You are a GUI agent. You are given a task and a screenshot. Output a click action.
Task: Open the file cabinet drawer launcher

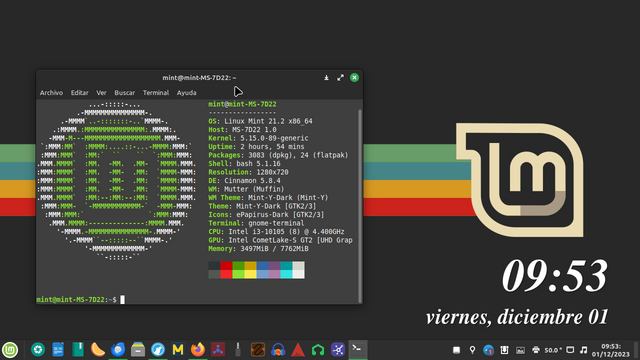[138, 350]
